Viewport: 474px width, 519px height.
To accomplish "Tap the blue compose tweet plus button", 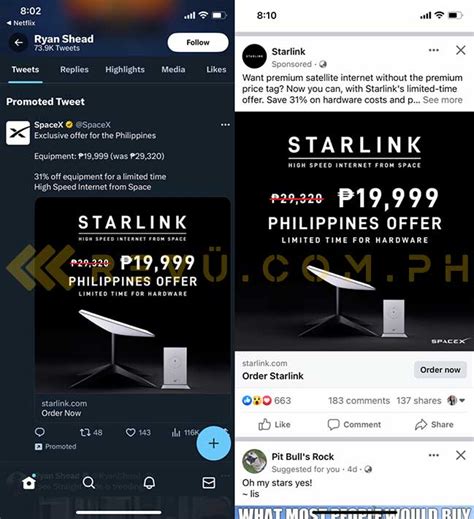I will (213, 443).
